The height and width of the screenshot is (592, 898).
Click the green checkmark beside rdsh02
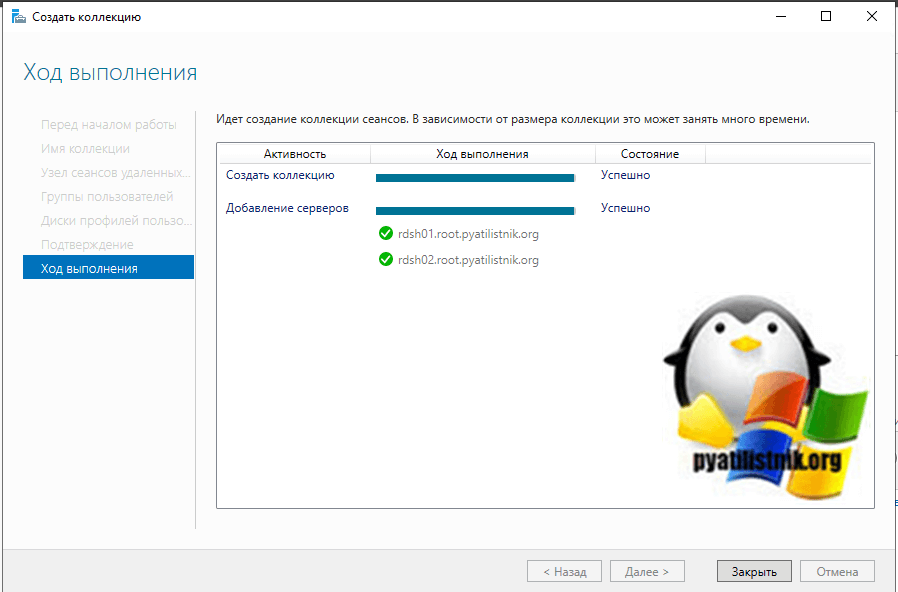click(386, 259)
